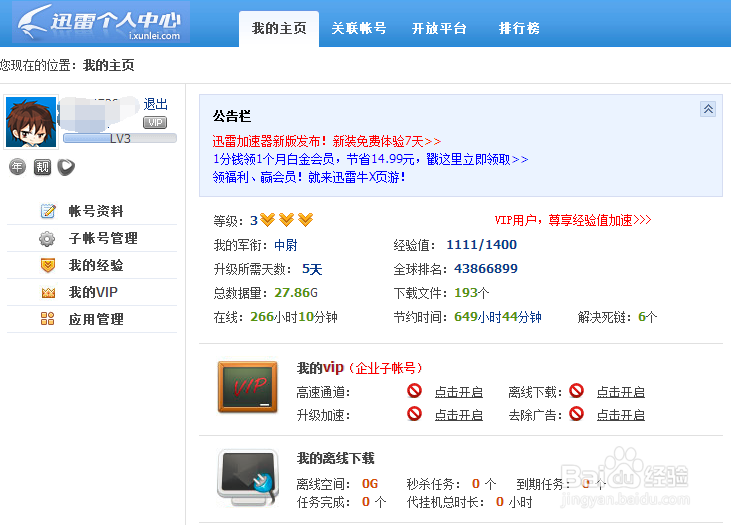The width and height of the screenshot is (731, 525).
Task: Click the 任务完成 count value
Action: (366, 502)
